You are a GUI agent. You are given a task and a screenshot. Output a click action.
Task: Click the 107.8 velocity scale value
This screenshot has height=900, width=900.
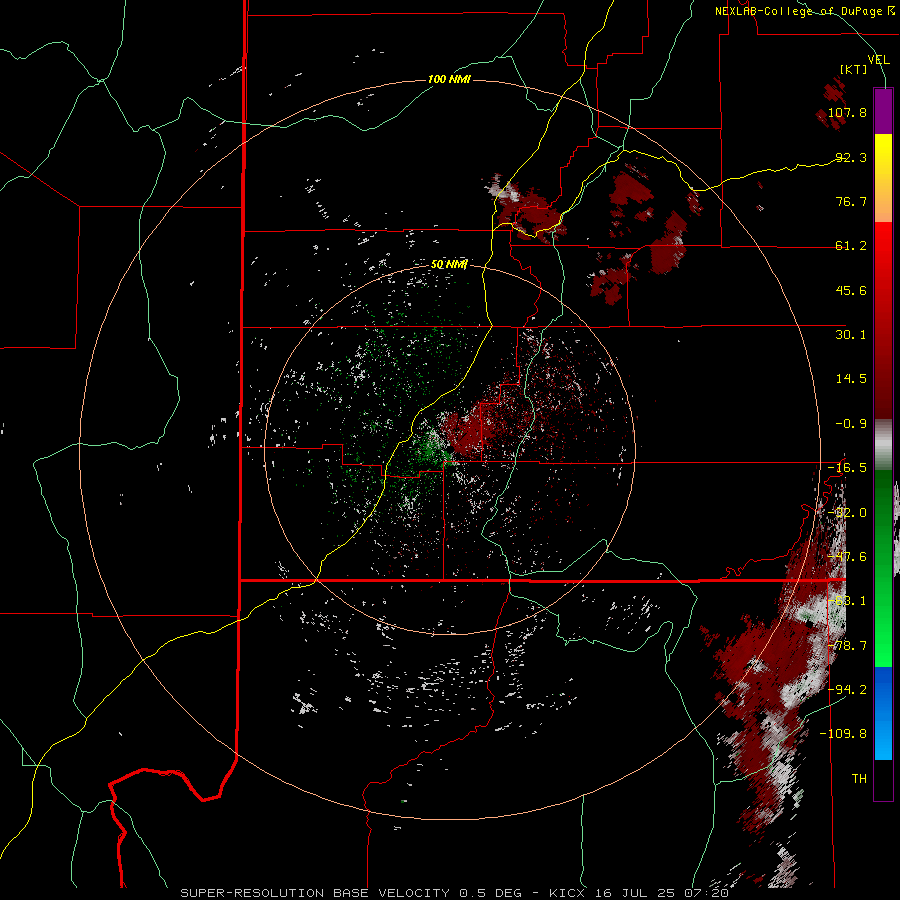pyautogui.click(x=847, y=112)
